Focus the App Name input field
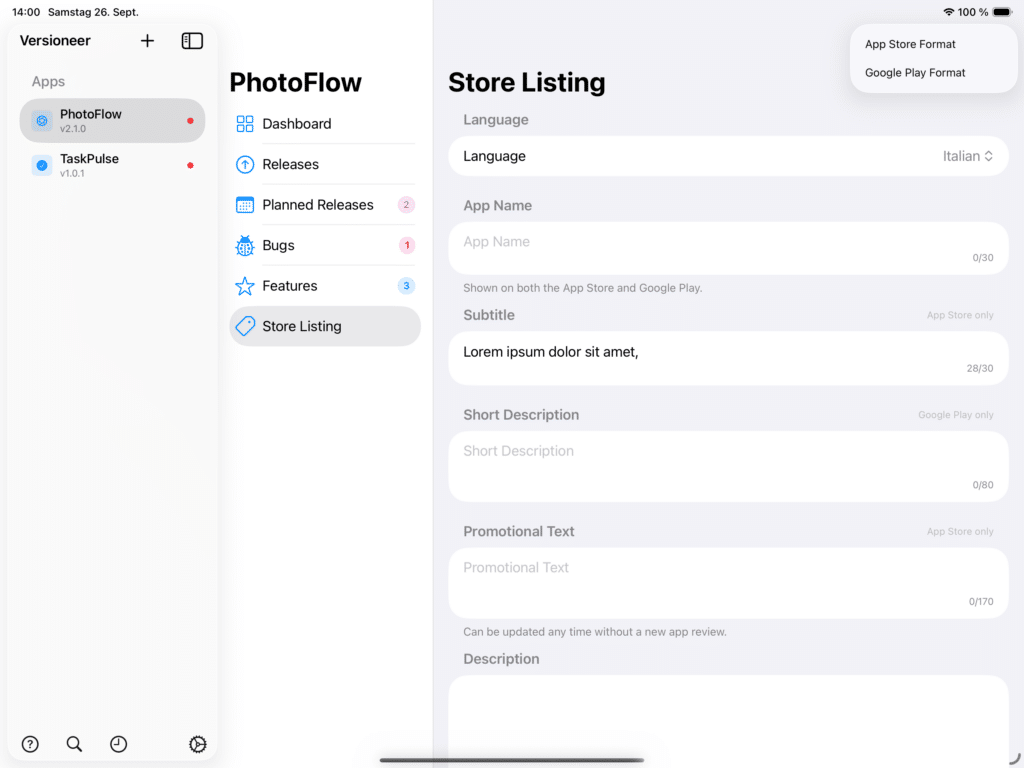Viewport: 1024px width, 768px height. point(728,248)
